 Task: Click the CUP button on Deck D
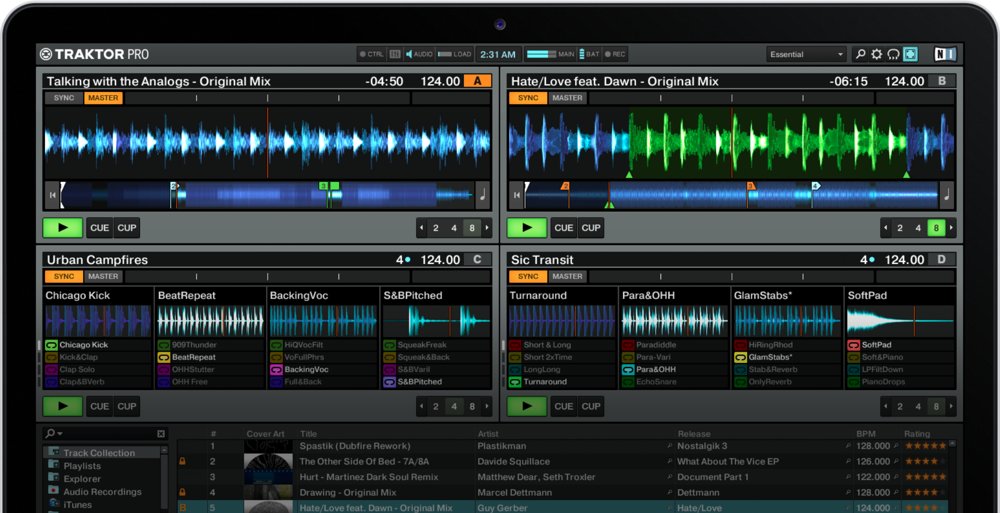(591, 406)
